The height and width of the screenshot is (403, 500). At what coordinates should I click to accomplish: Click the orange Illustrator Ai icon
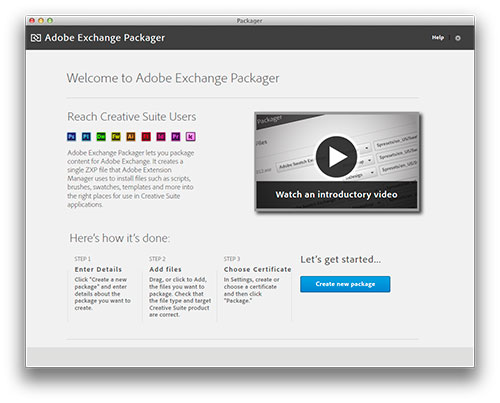(x=131, y=137)
